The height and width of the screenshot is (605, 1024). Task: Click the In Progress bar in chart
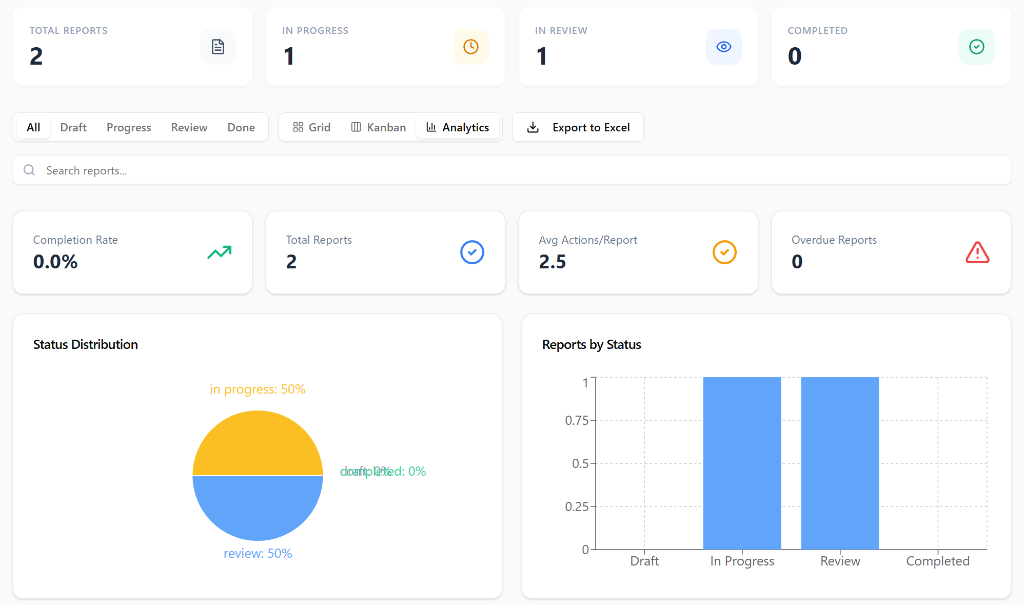(x=742, y=463)
